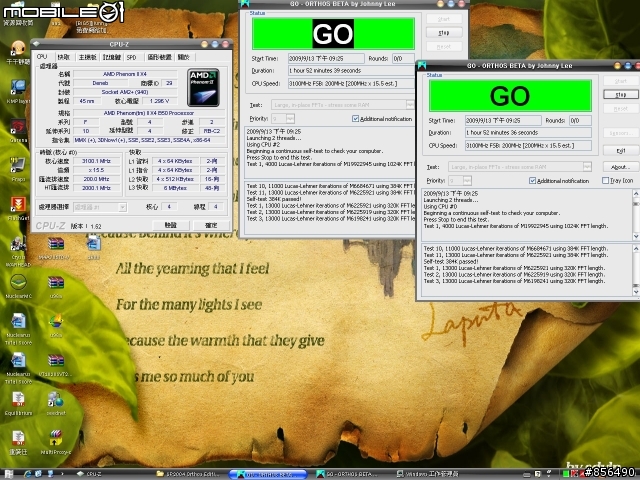Screen dimensions: 640x480
Task: Switch to Windows task manager taskbar button
Action: coord(429,474)
